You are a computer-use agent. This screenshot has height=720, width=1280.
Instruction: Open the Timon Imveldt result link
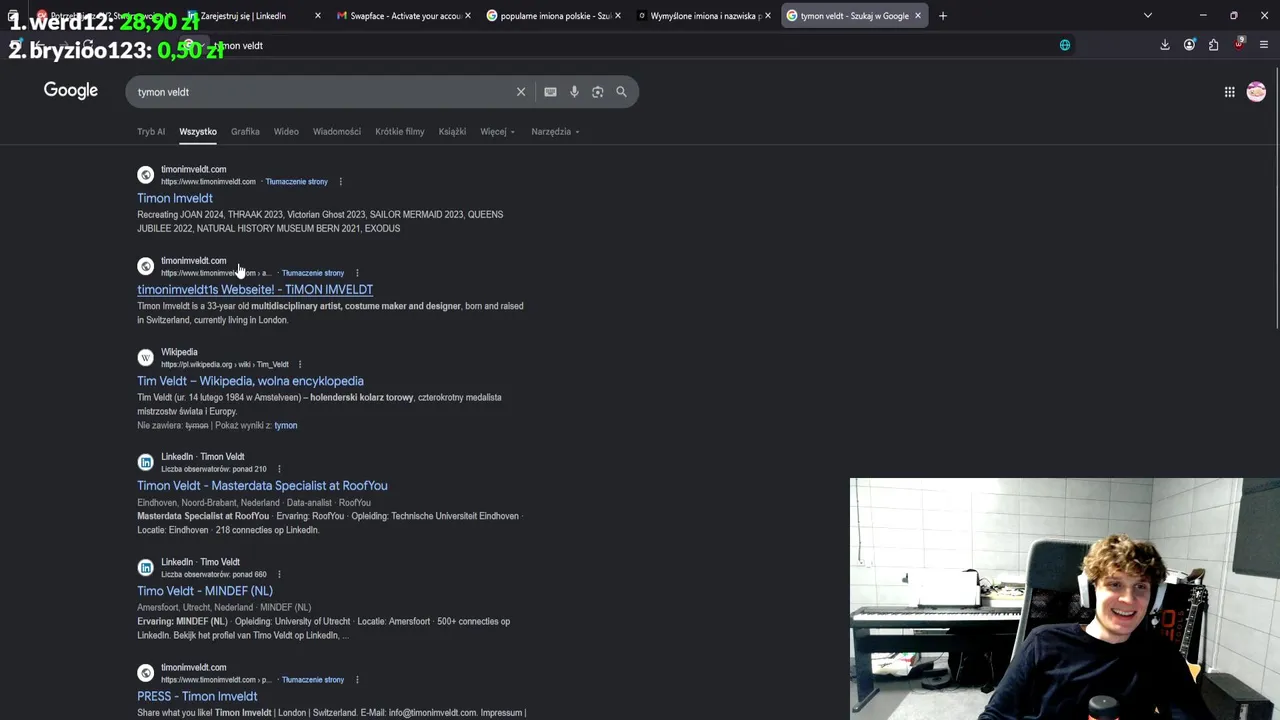pyautogui.click(x=175, y=198)
